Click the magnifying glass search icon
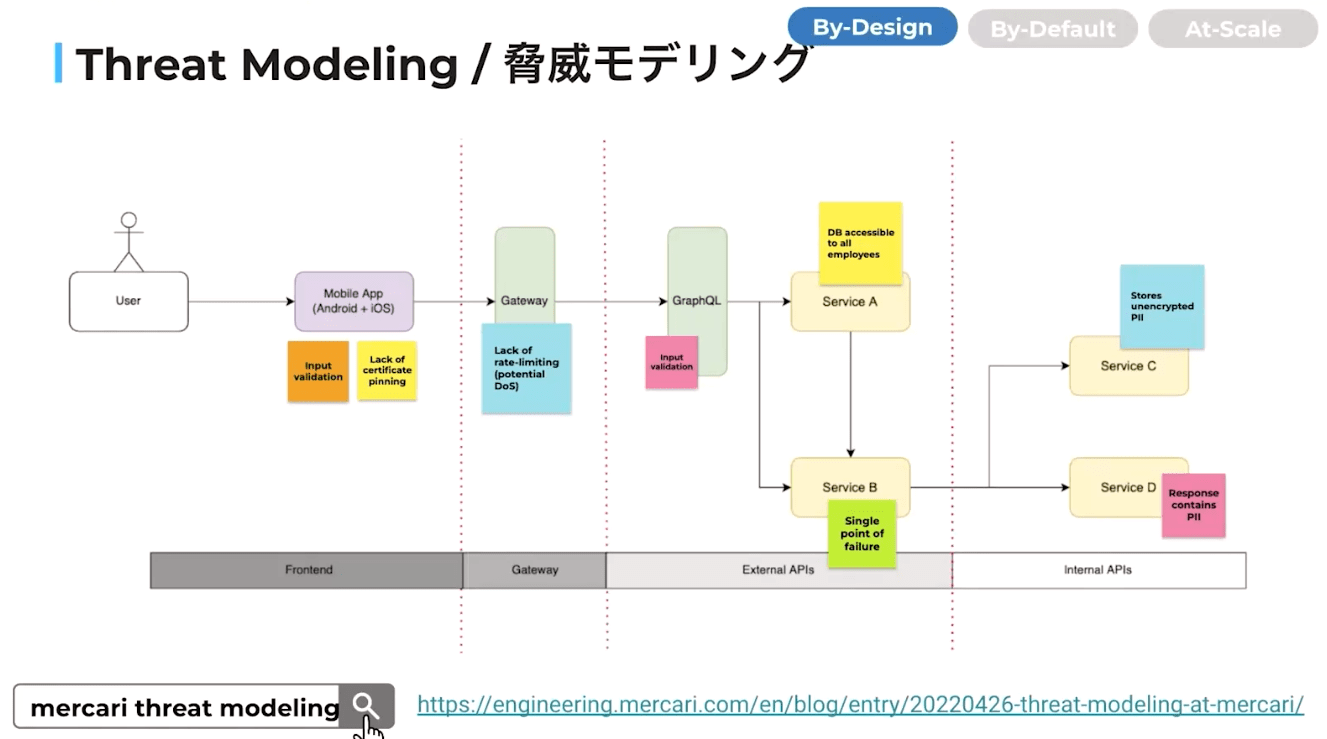 366,706
